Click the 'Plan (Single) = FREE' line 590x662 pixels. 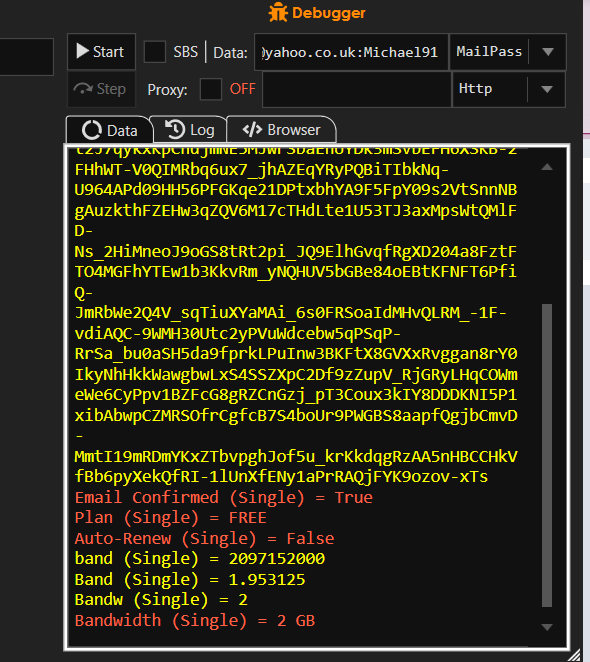170,518
